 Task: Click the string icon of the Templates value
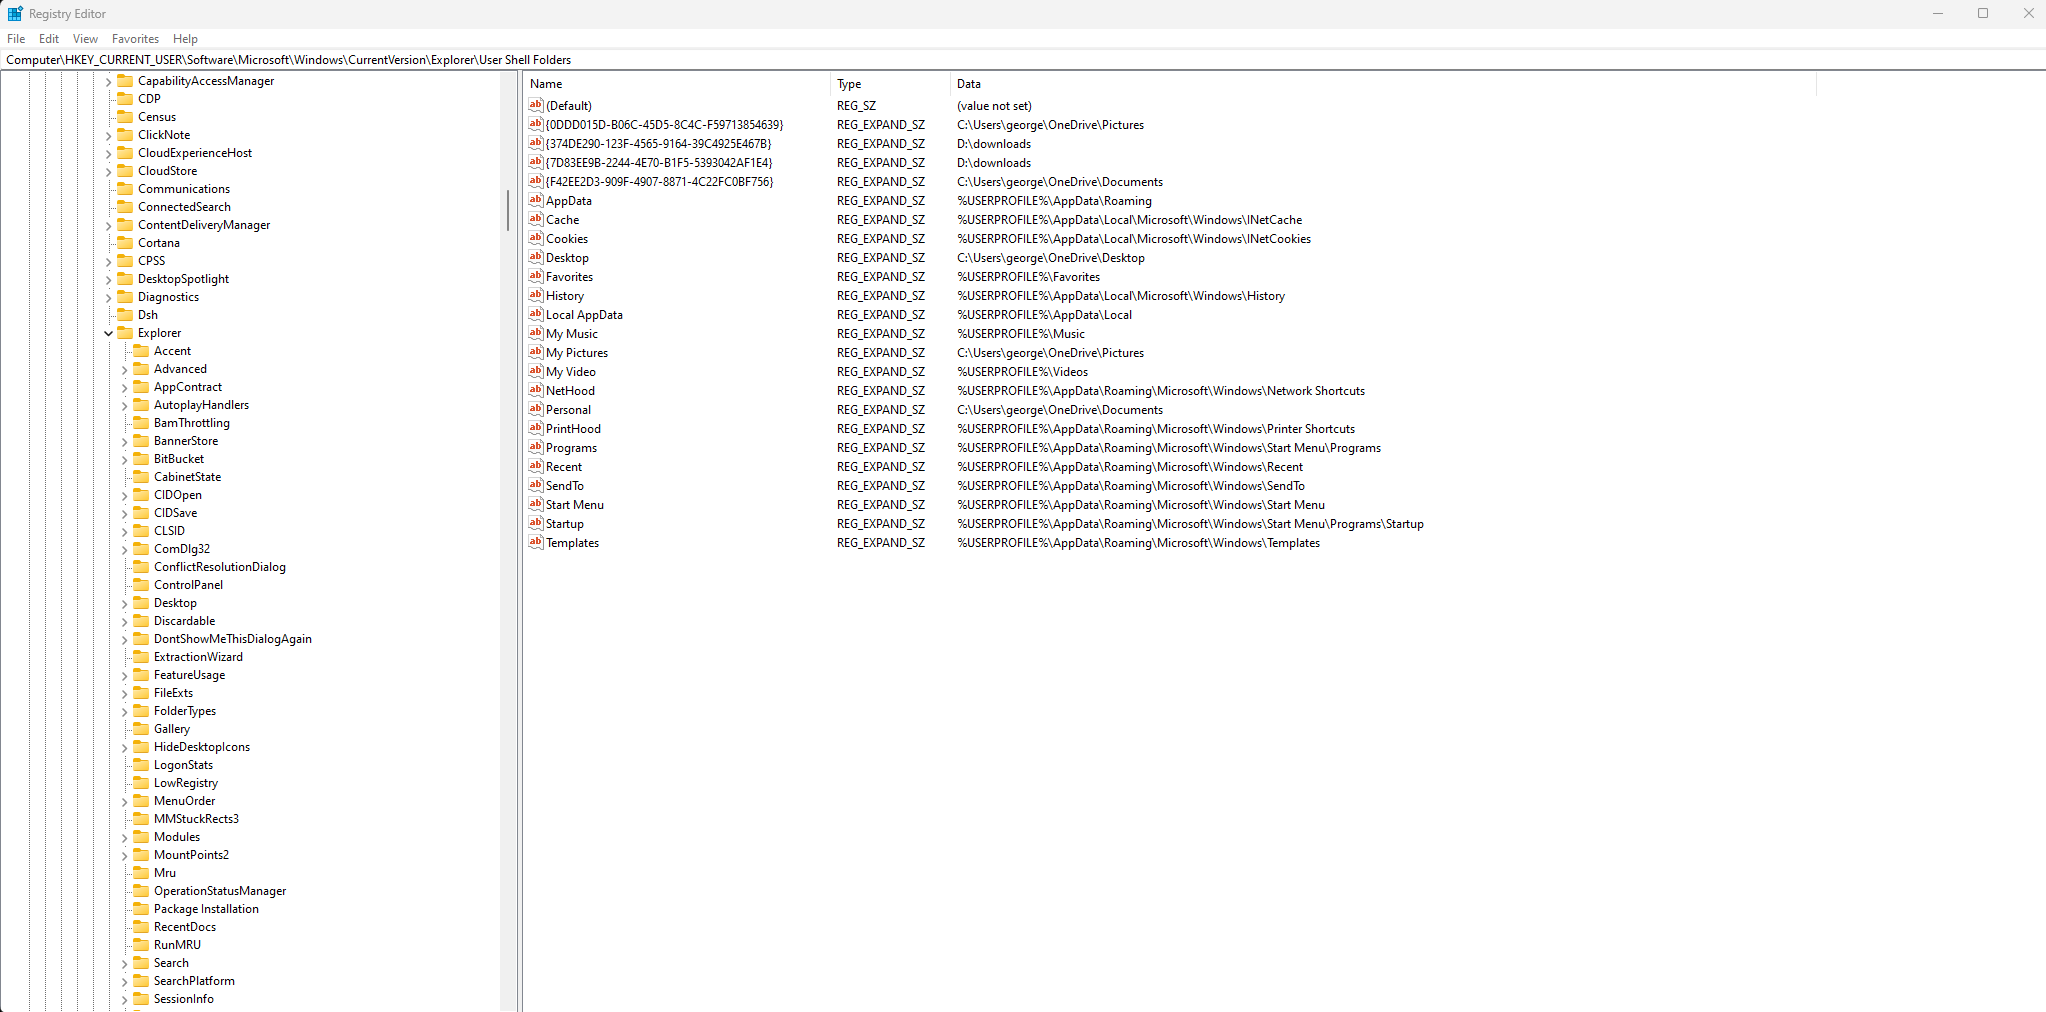coord(536,542)
